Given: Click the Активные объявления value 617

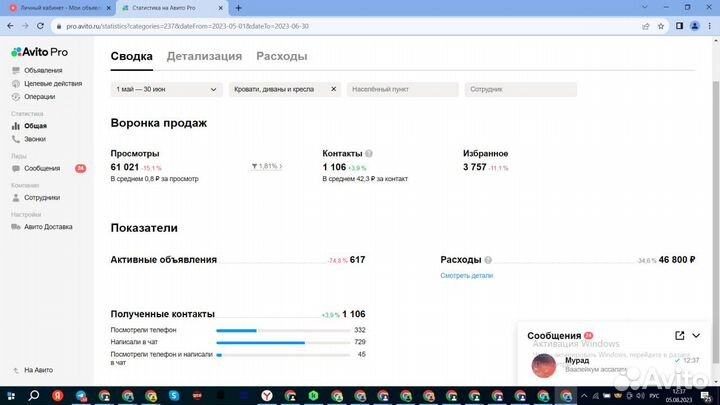Looking at the screenshot, I should tap(357, 260).
